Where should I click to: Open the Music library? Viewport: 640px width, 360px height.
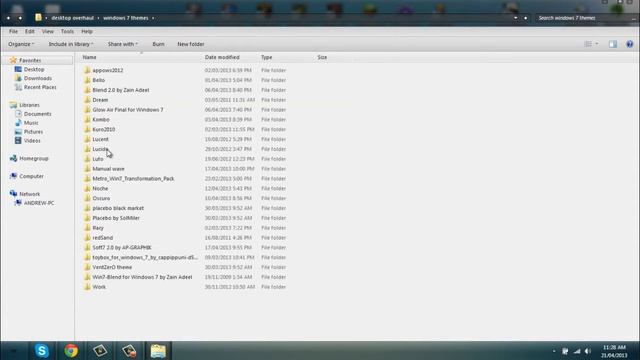click(x=31, y=123)
